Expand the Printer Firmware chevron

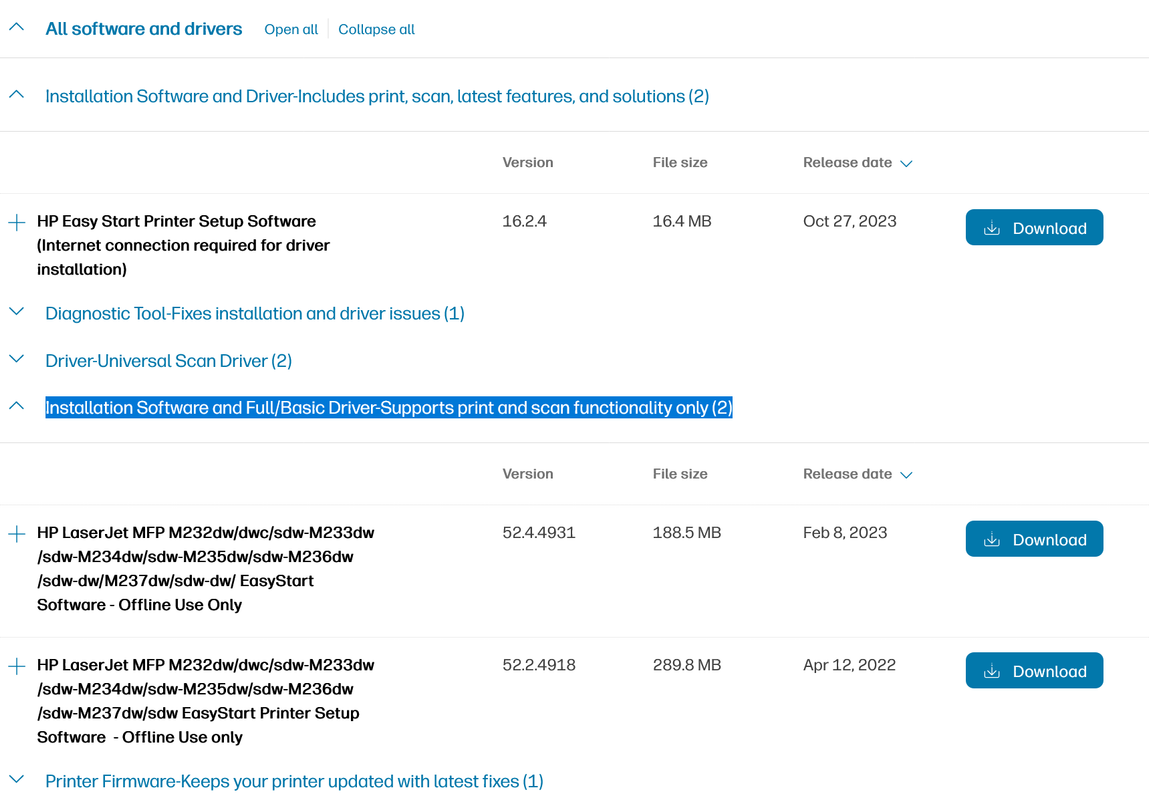16,780
